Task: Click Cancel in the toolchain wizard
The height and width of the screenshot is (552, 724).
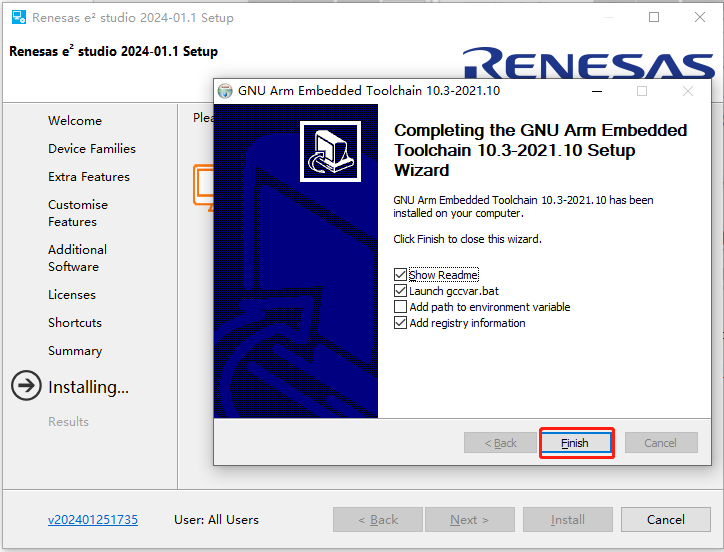Action: tap(660, 443)
